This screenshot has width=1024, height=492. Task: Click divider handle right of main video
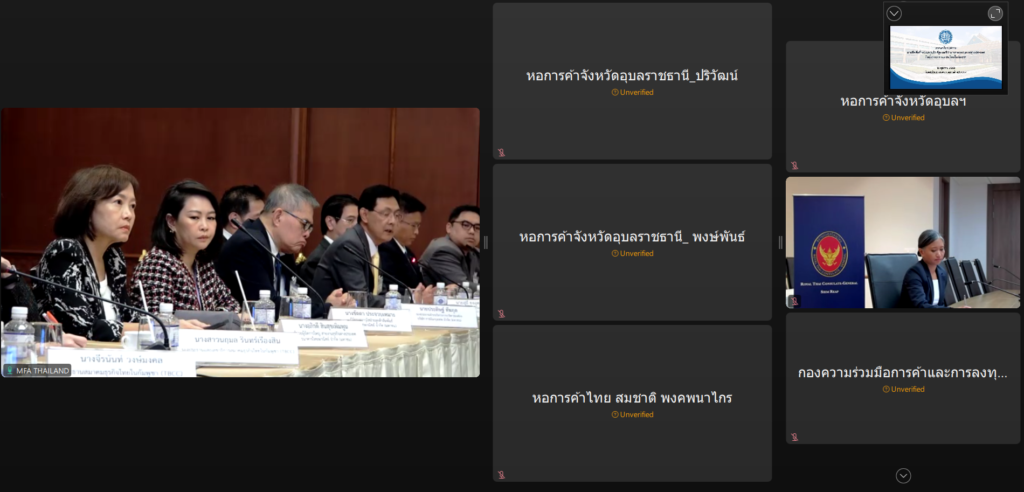pos(485,242)
